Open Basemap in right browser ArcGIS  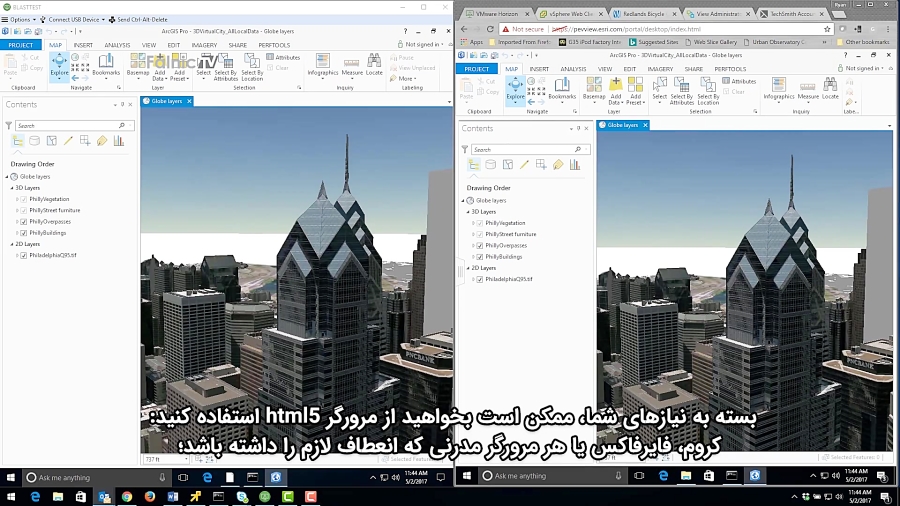click(x=594, y=90)
